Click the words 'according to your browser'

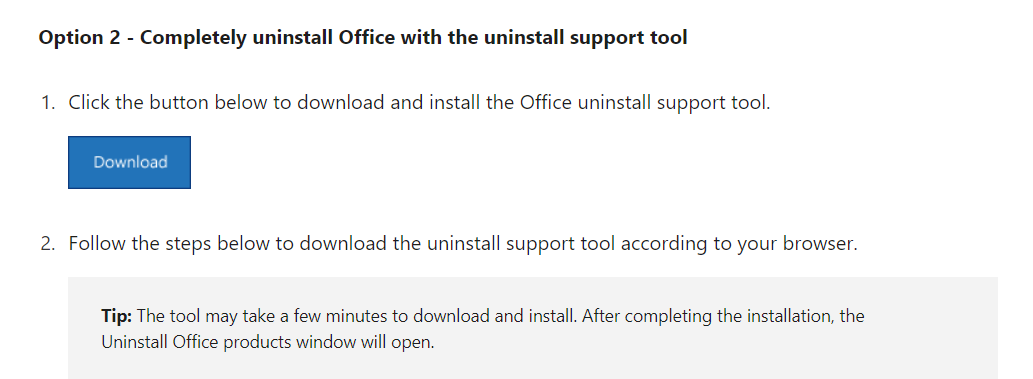pos(739,244)
